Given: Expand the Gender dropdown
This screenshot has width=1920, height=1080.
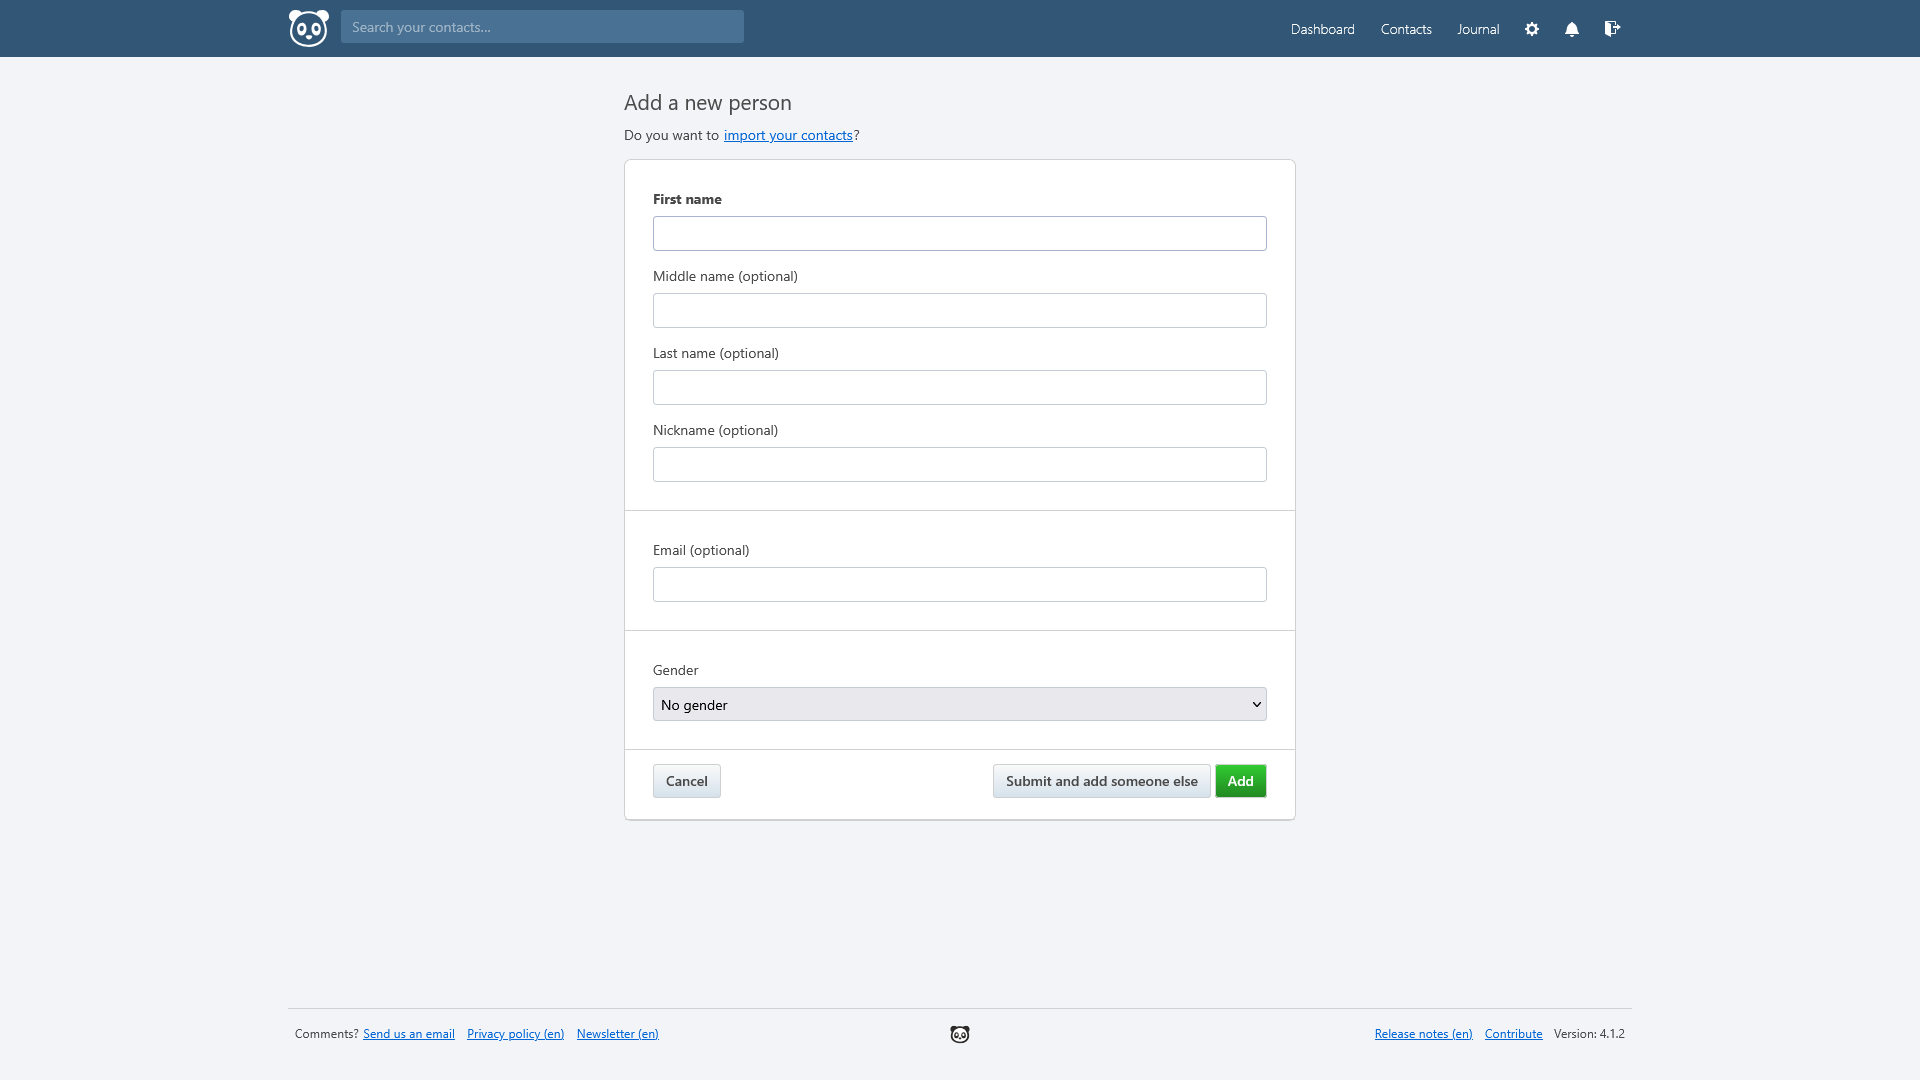Looking at the screenshot, I should pyautogui.click(x=960, y=704).
